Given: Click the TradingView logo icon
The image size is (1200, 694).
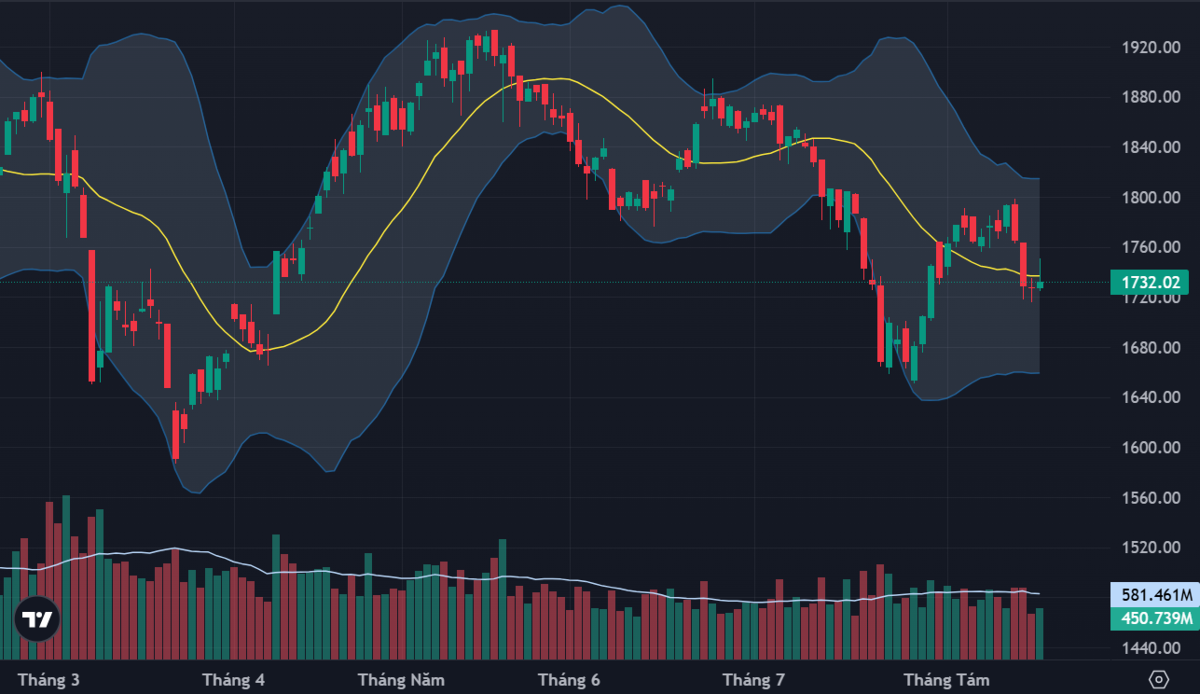Looking at the screenshot, I should (37, 619).
